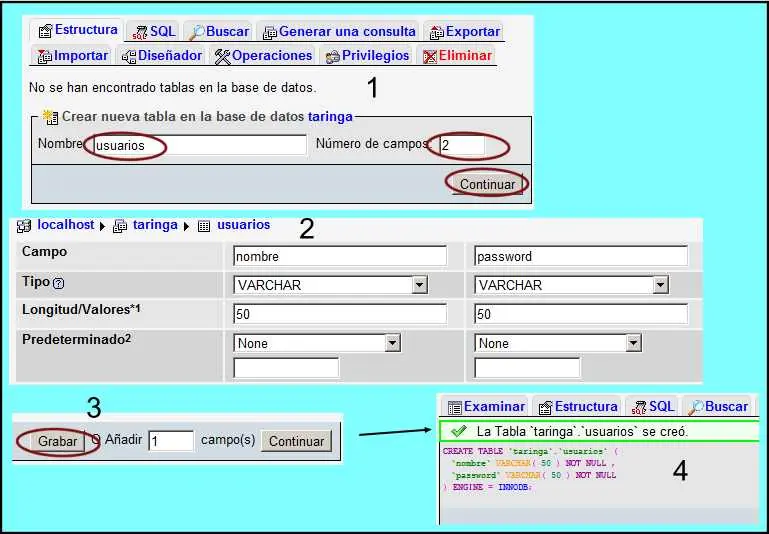The height and width of the screenshot is (534, 769).
Task: Switch to the Buscar tab in panel 1
Action: tap(219, 31)
